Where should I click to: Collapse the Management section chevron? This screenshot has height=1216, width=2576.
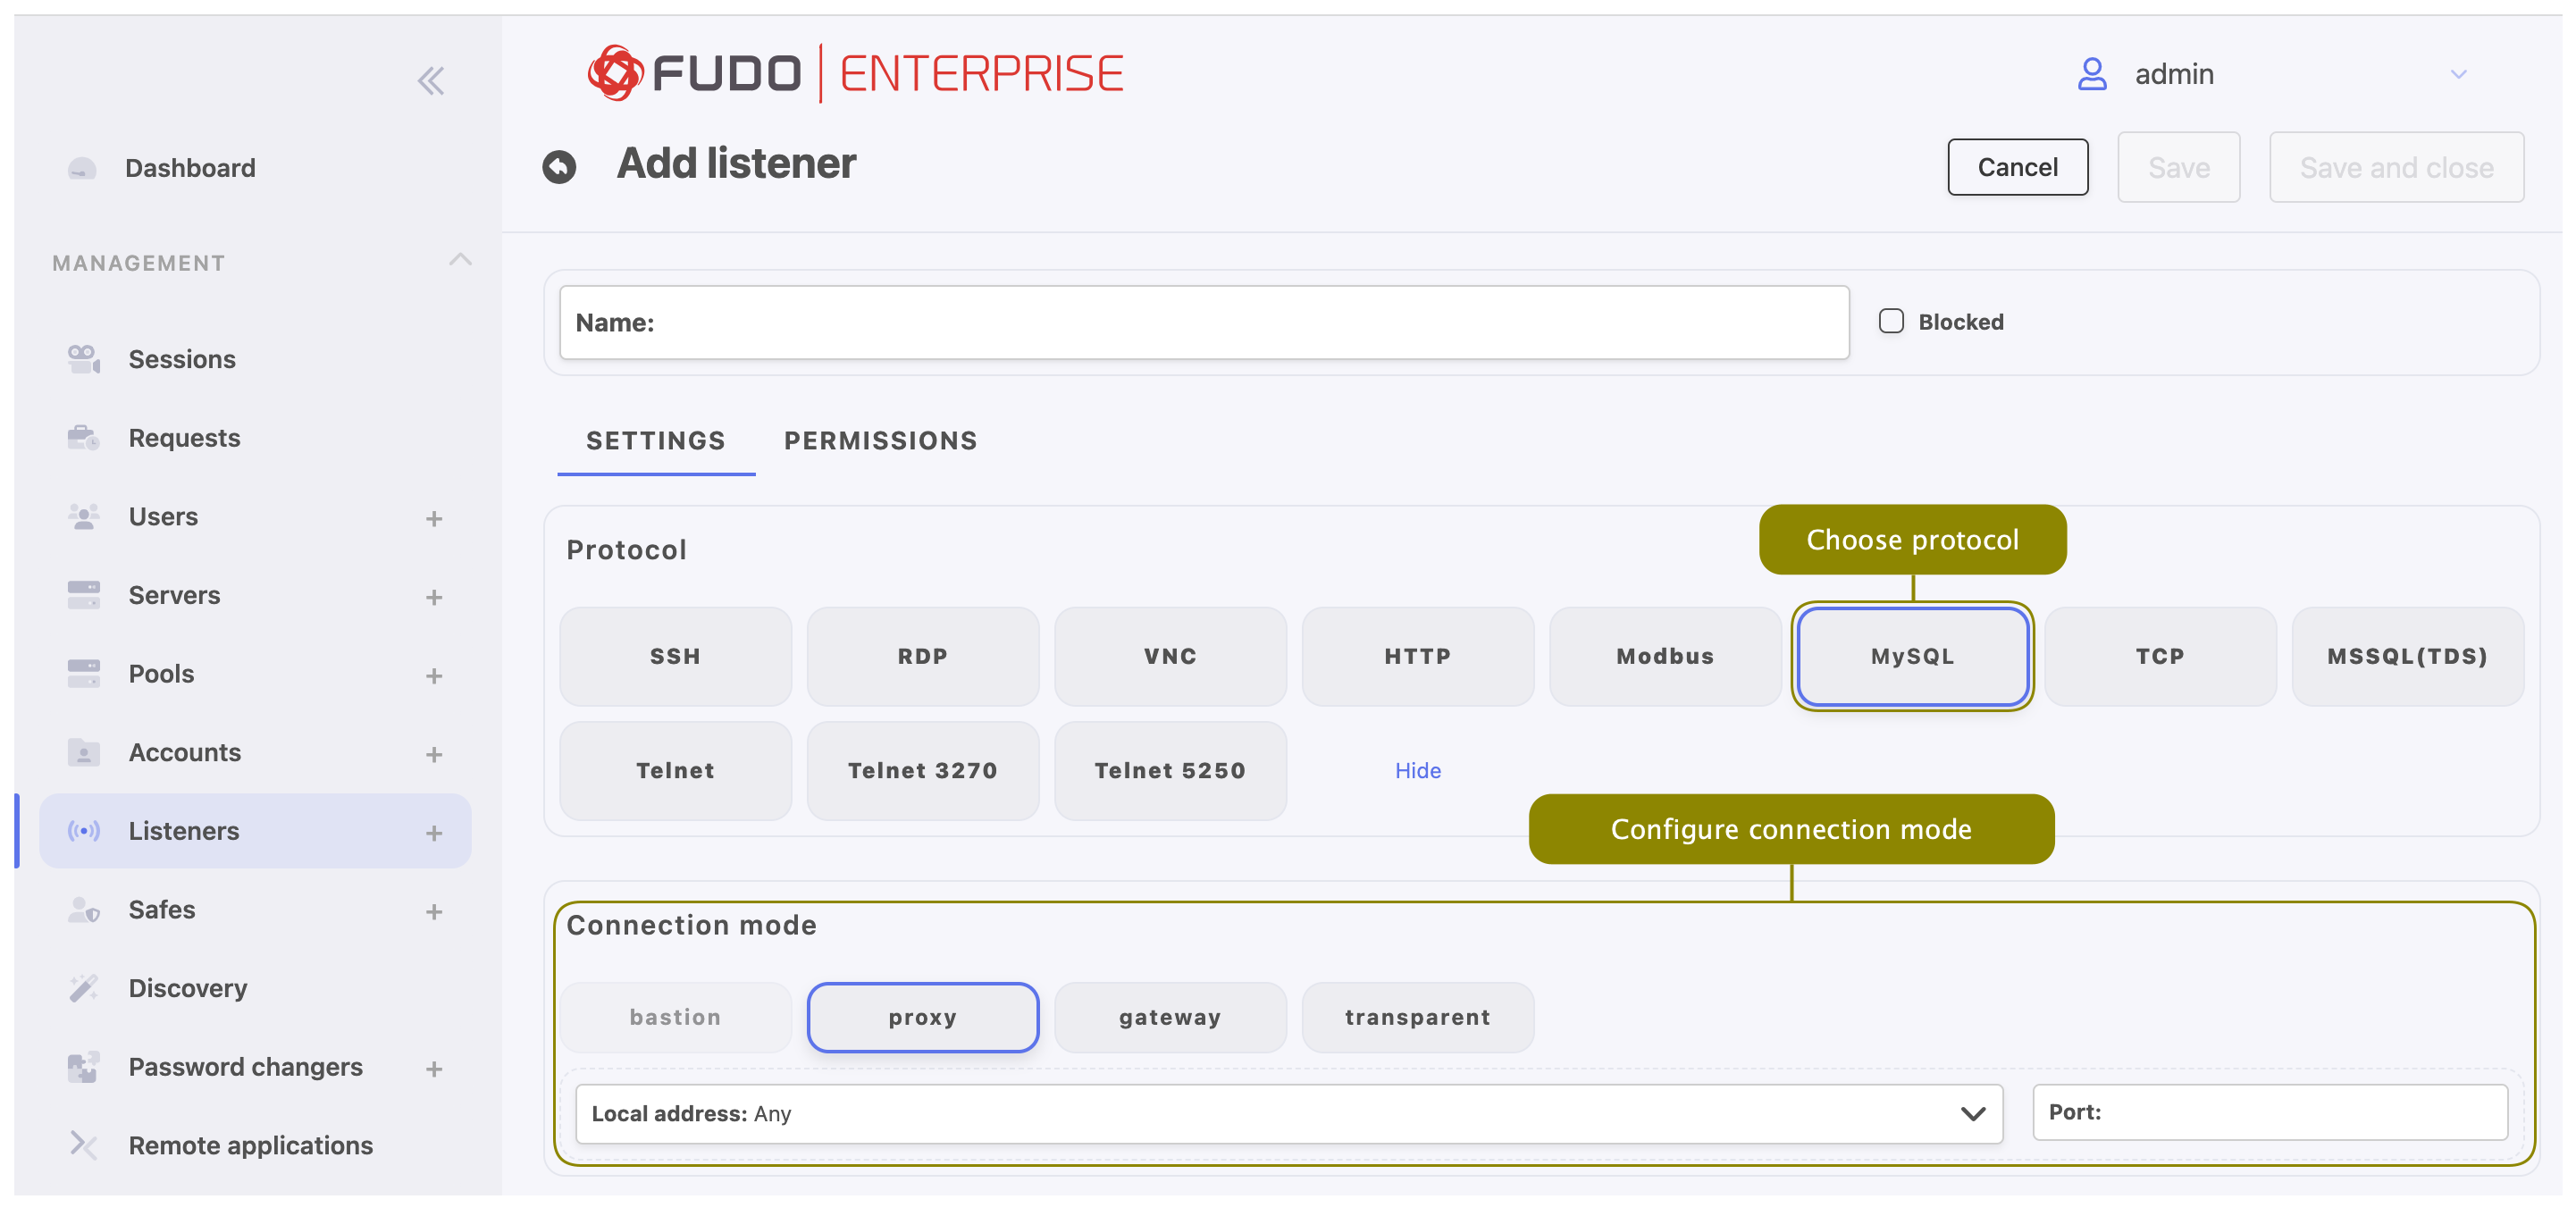[x=460, y=260]
